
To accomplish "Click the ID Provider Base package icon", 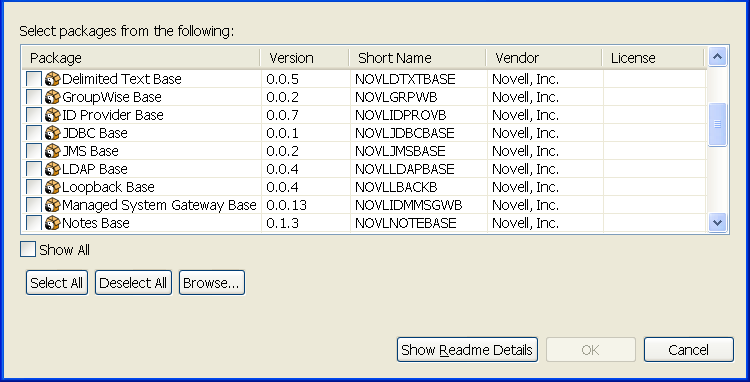I will coord(53,115).
